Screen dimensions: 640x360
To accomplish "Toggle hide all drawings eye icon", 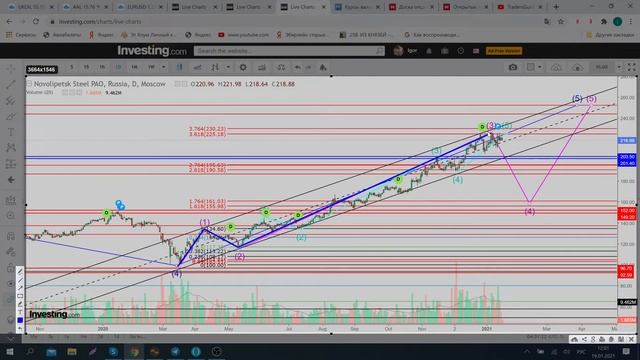I will (x=11, y=284).
